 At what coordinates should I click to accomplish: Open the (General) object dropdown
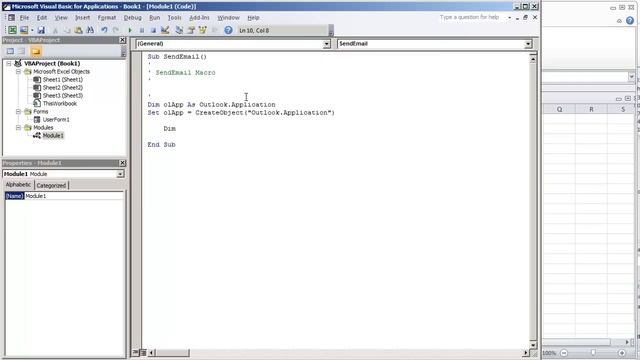point(326,44)
